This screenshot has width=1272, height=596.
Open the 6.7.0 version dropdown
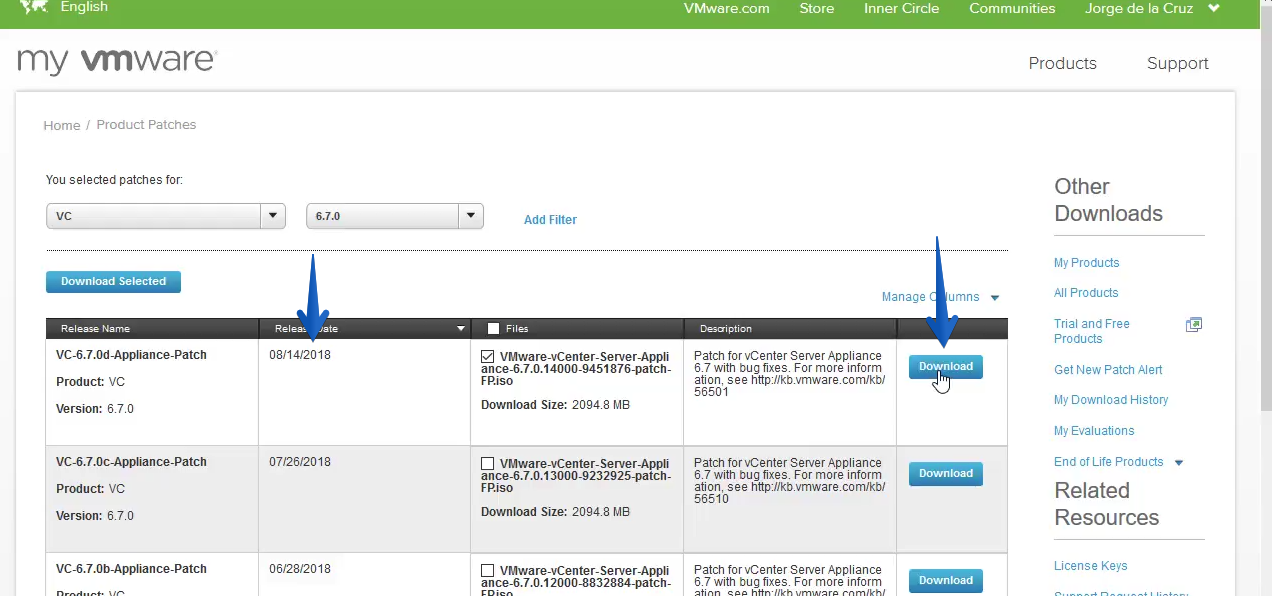(395, 216)
